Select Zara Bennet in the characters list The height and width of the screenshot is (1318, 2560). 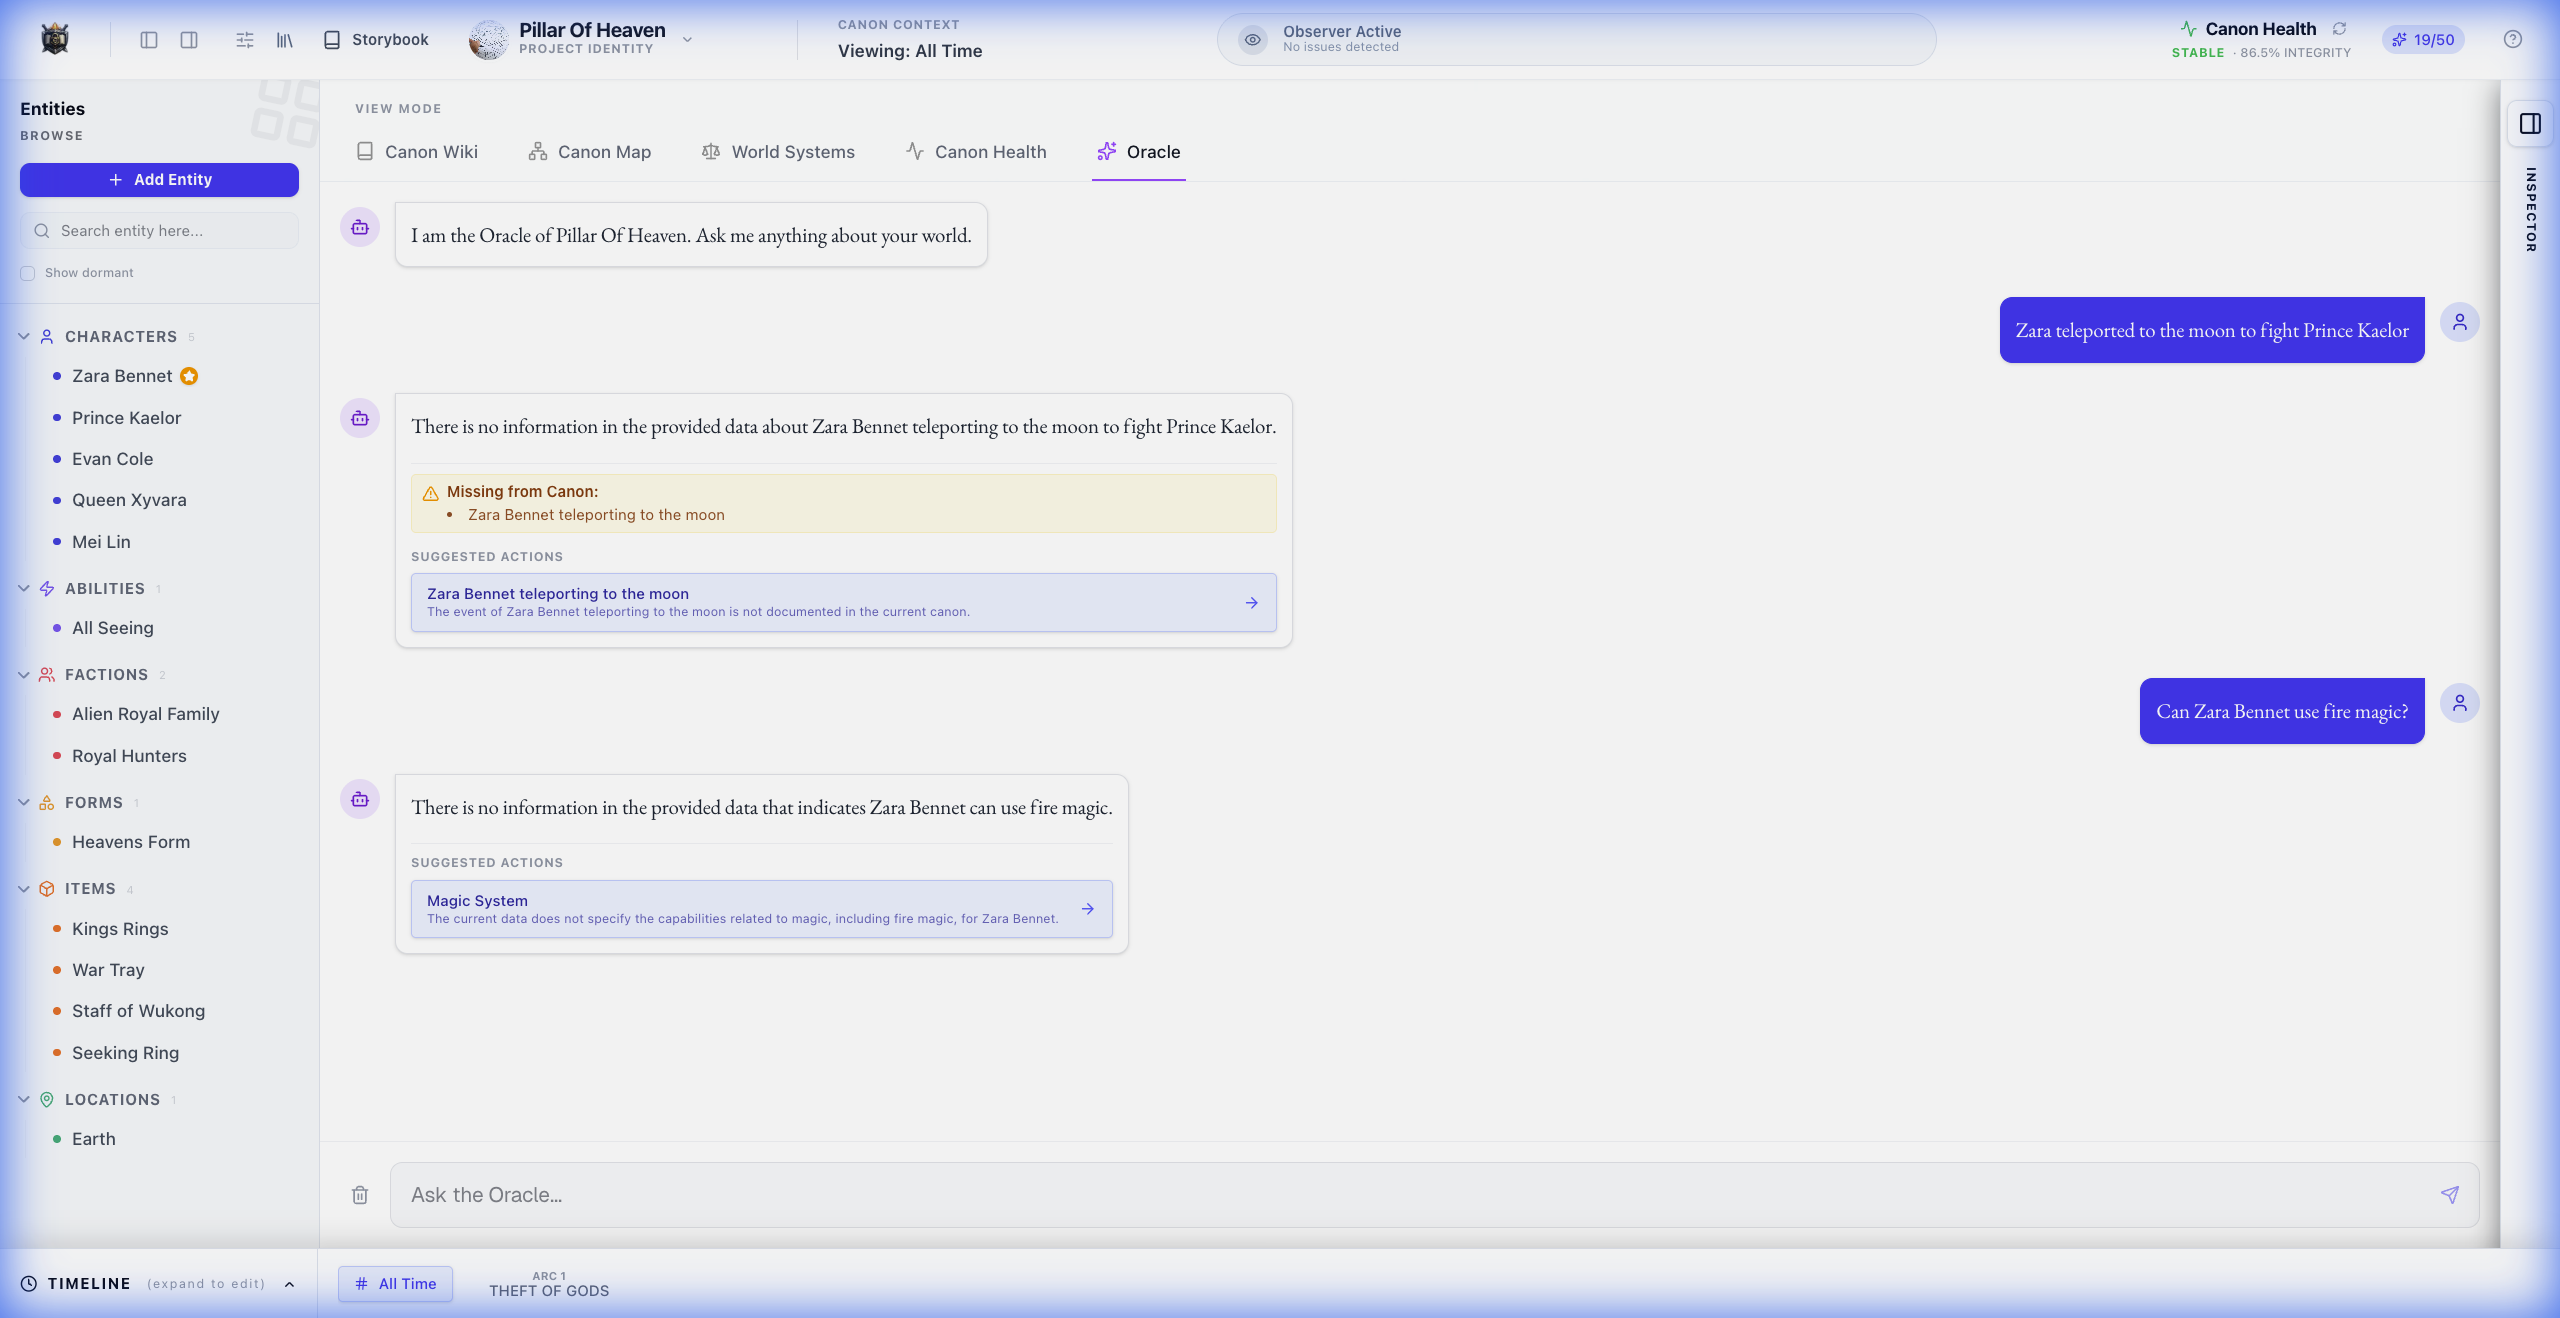click(x=122, y=375)
